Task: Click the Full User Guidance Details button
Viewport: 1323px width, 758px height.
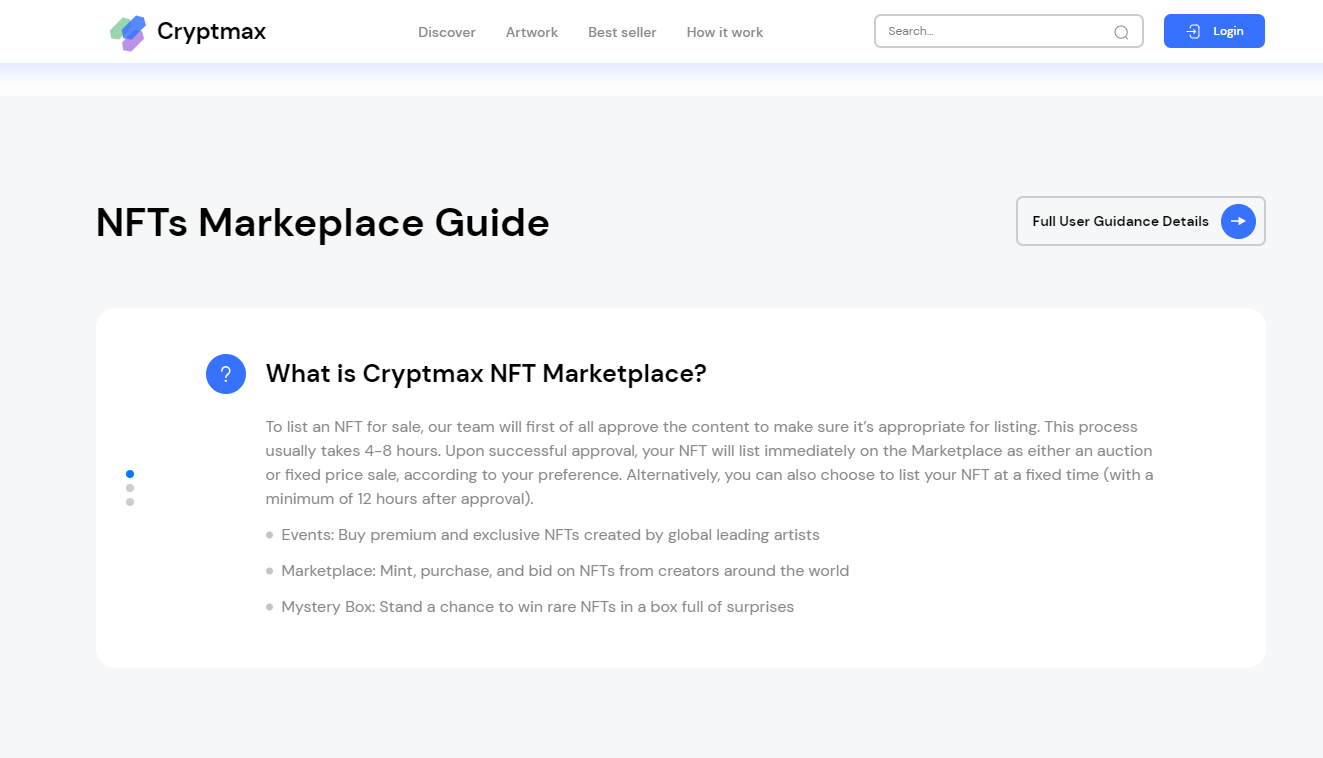Action: click(x=1141, y=221)
